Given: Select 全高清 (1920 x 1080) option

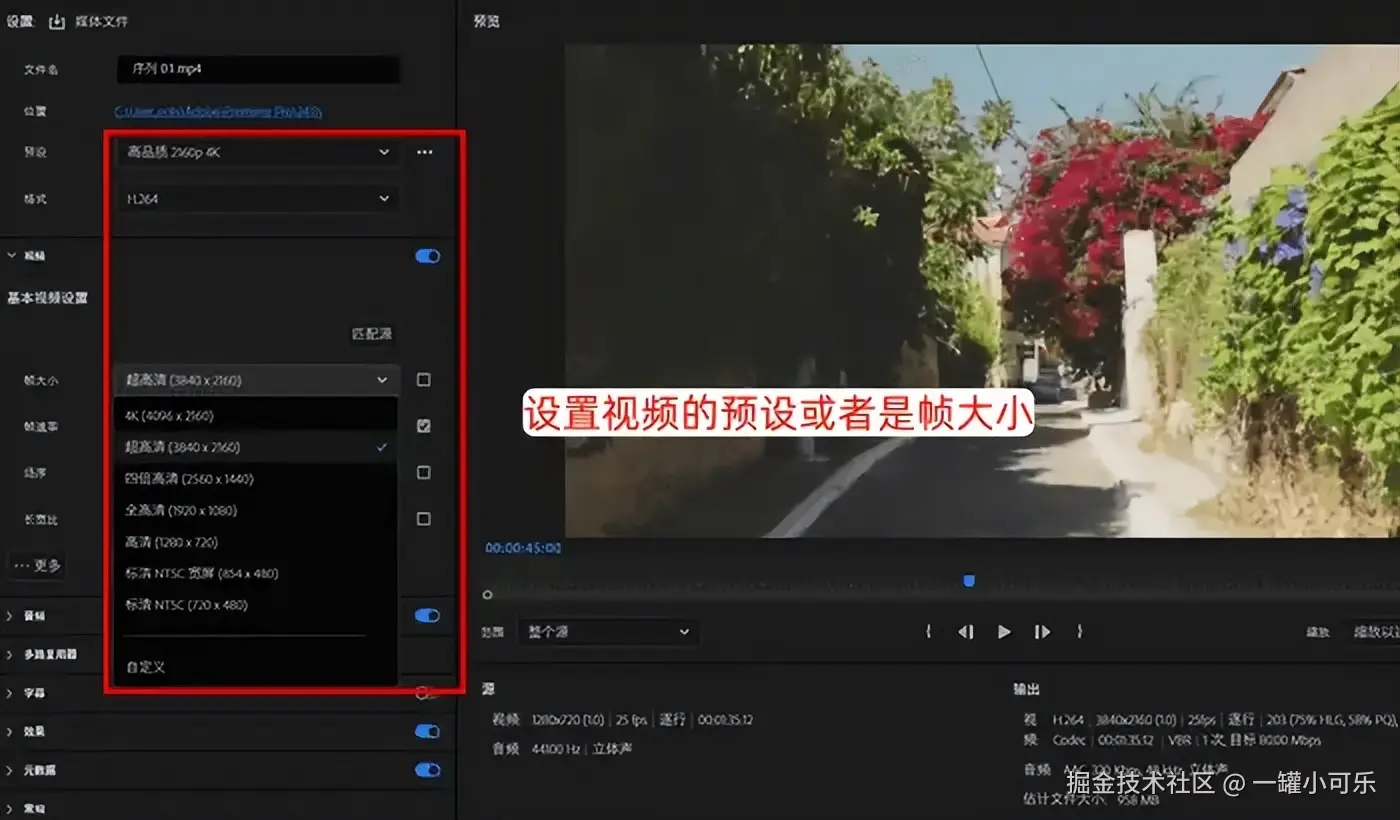Looking at the screenshot, I should [x=256, y=510].
